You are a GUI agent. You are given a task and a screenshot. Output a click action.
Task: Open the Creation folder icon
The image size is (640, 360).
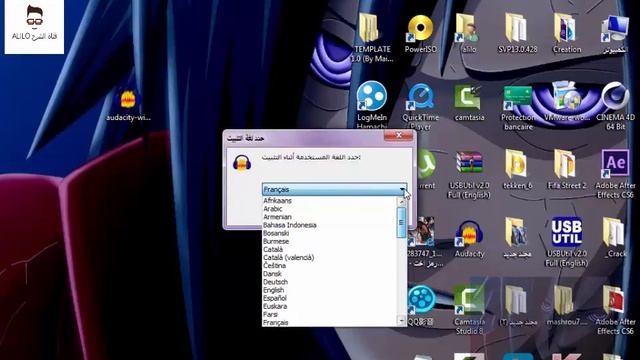566,28
